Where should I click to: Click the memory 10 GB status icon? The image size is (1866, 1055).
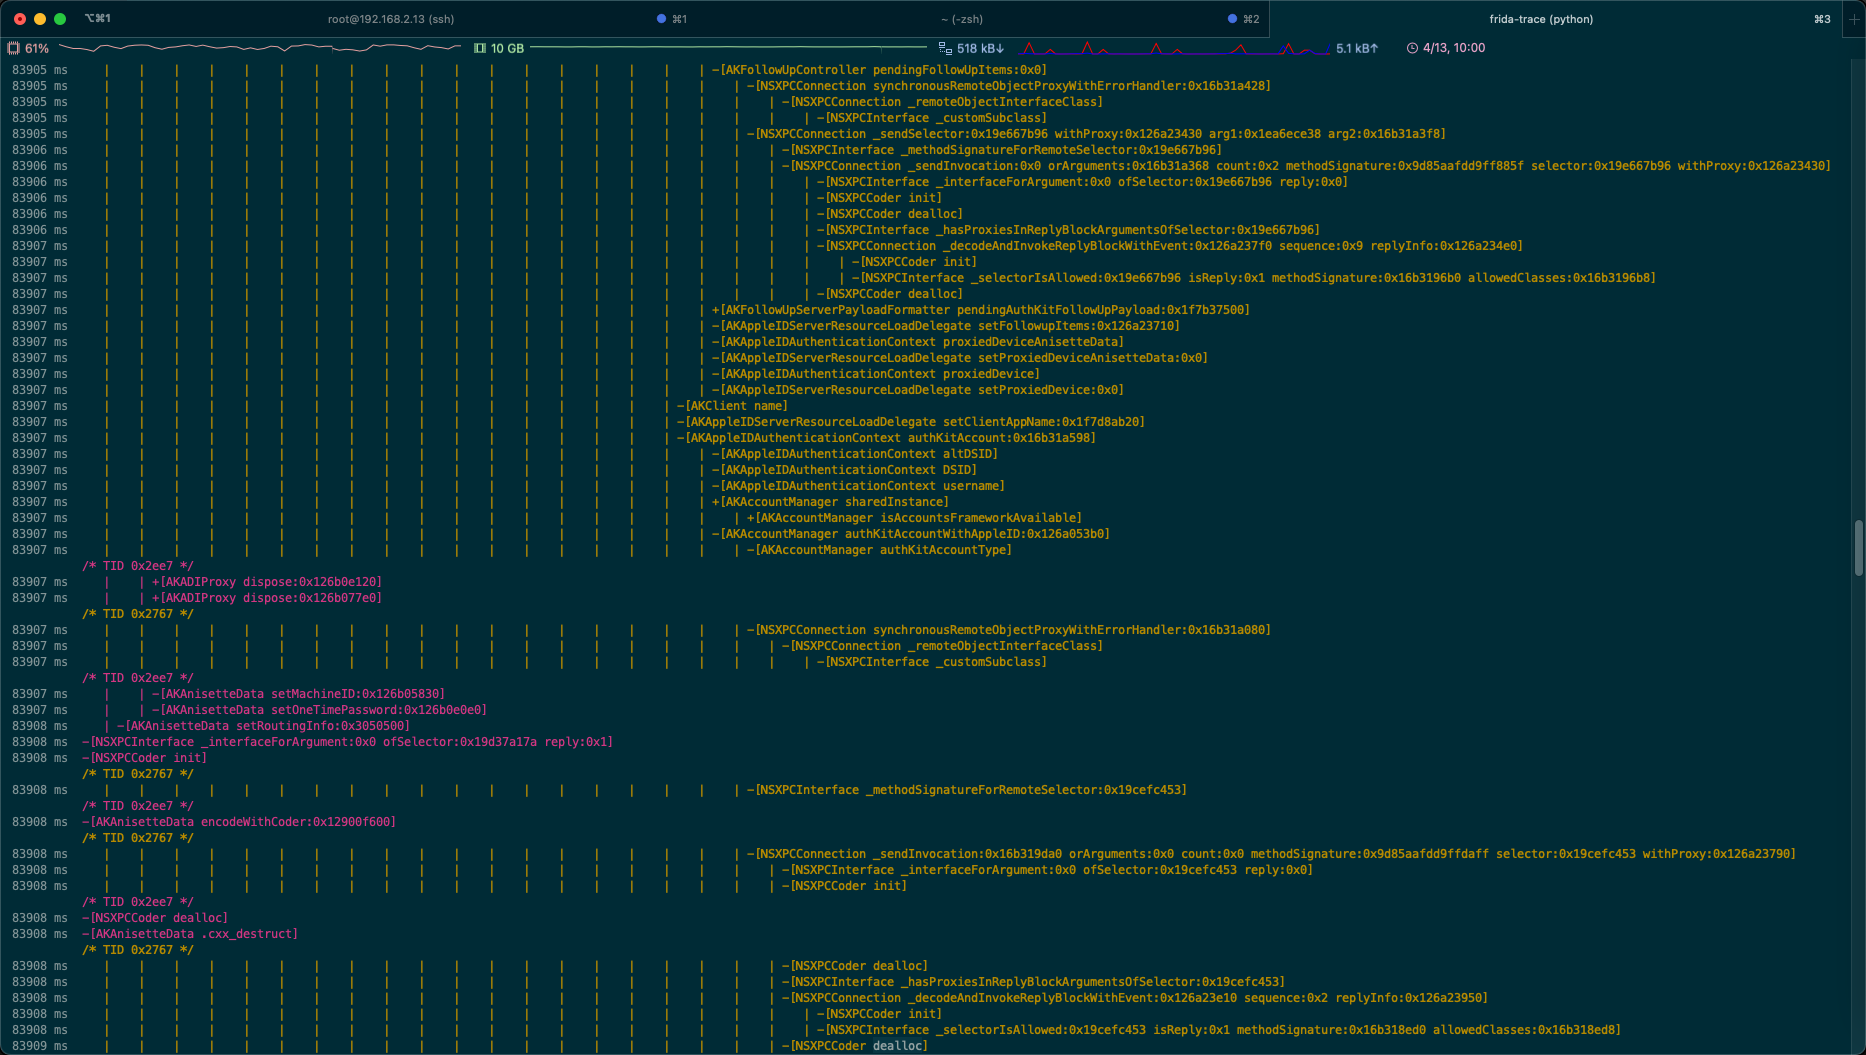[480, 48]
